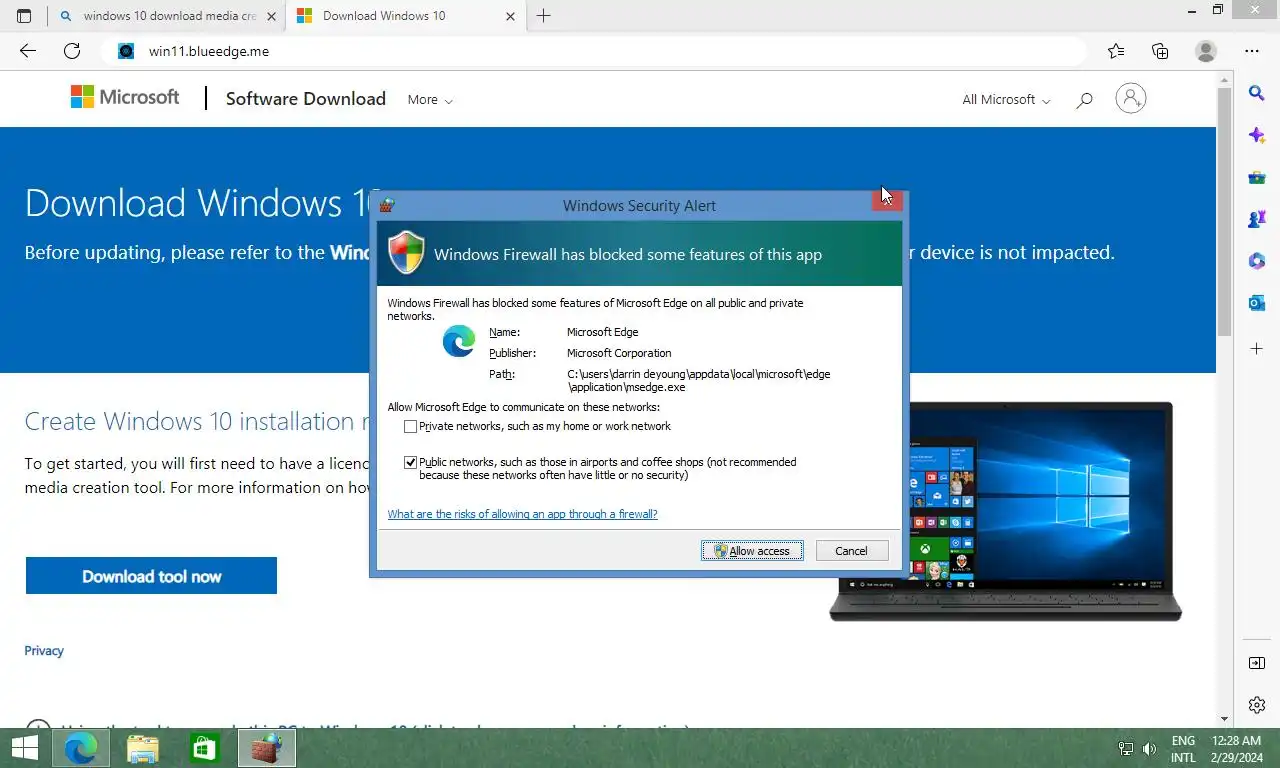Go back to the previous page

click(28, 51)
